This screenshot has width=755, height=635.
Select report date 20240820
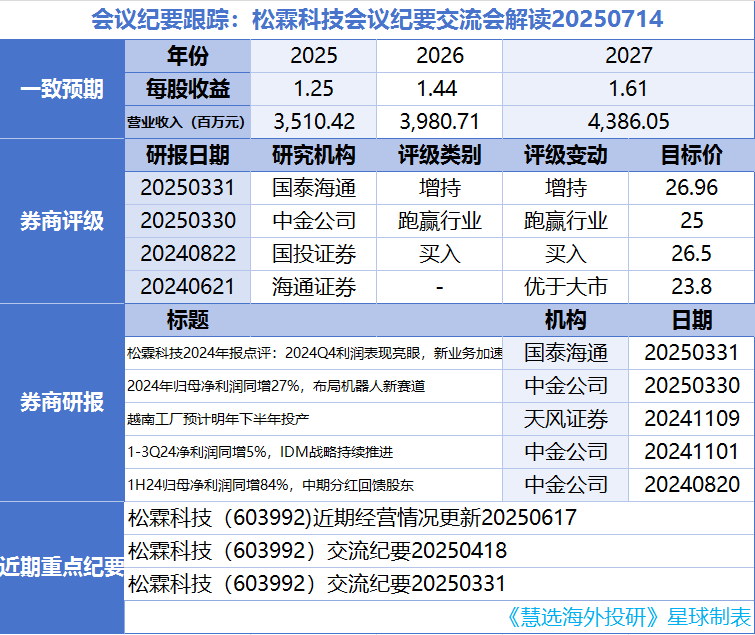coord(691,485)
